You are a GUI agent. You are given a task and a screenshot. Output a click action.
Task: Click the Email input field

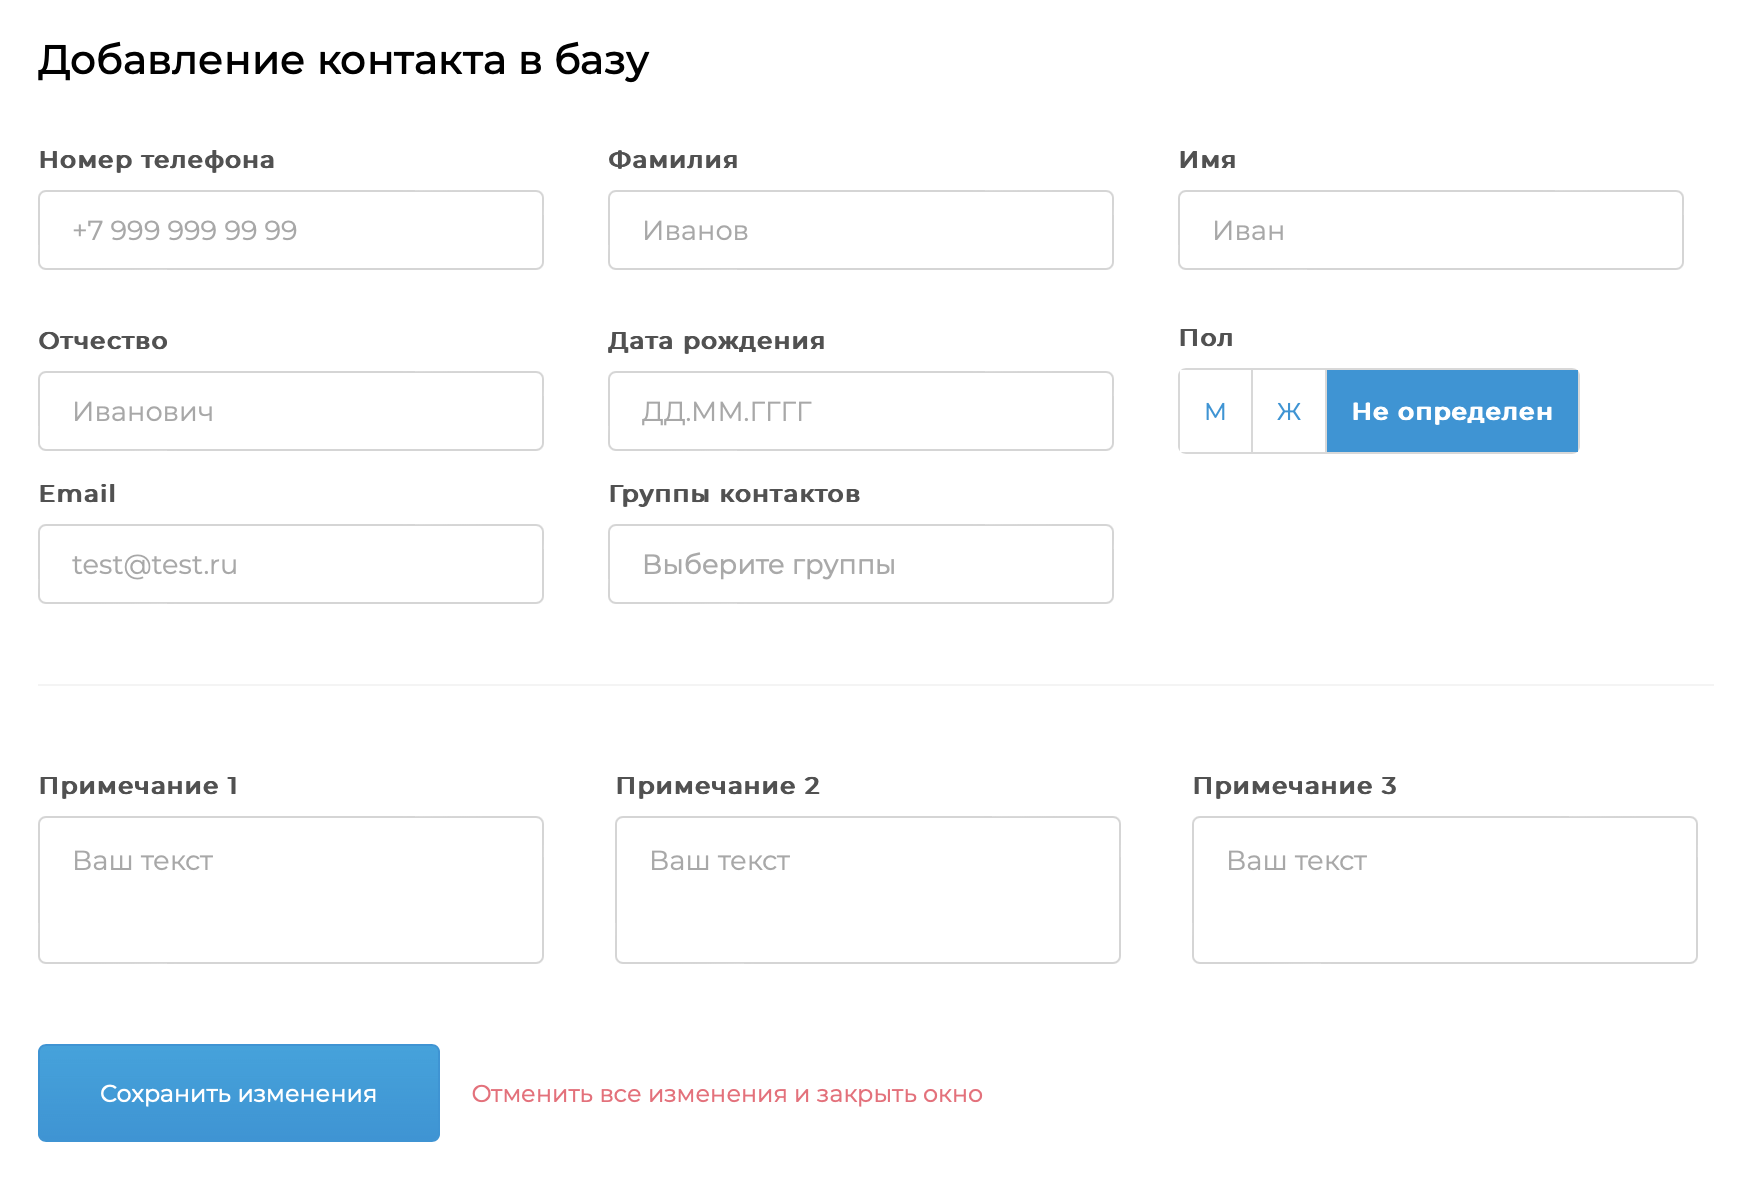(x=290, y=564)
